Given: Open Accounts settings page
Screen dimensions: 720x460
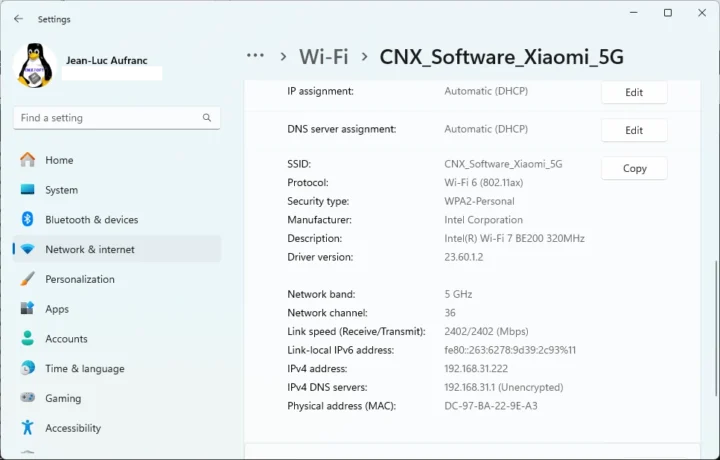Looking at the screenshot, I should click(x=117, y=338).
